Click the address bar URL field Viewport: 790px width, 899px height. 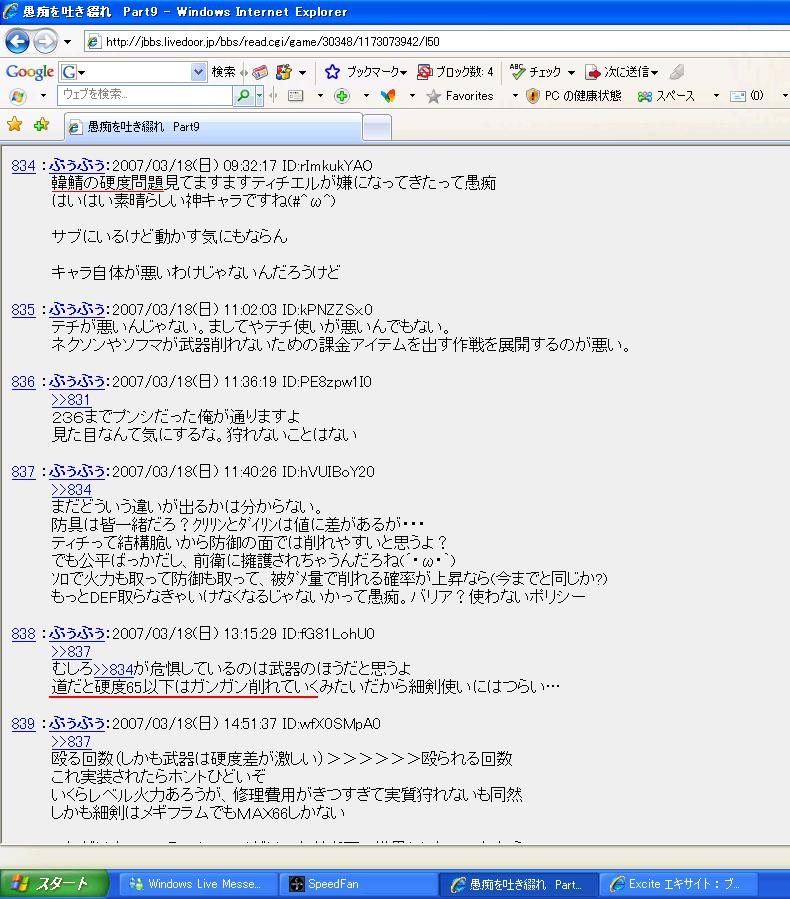pos(436,41)
